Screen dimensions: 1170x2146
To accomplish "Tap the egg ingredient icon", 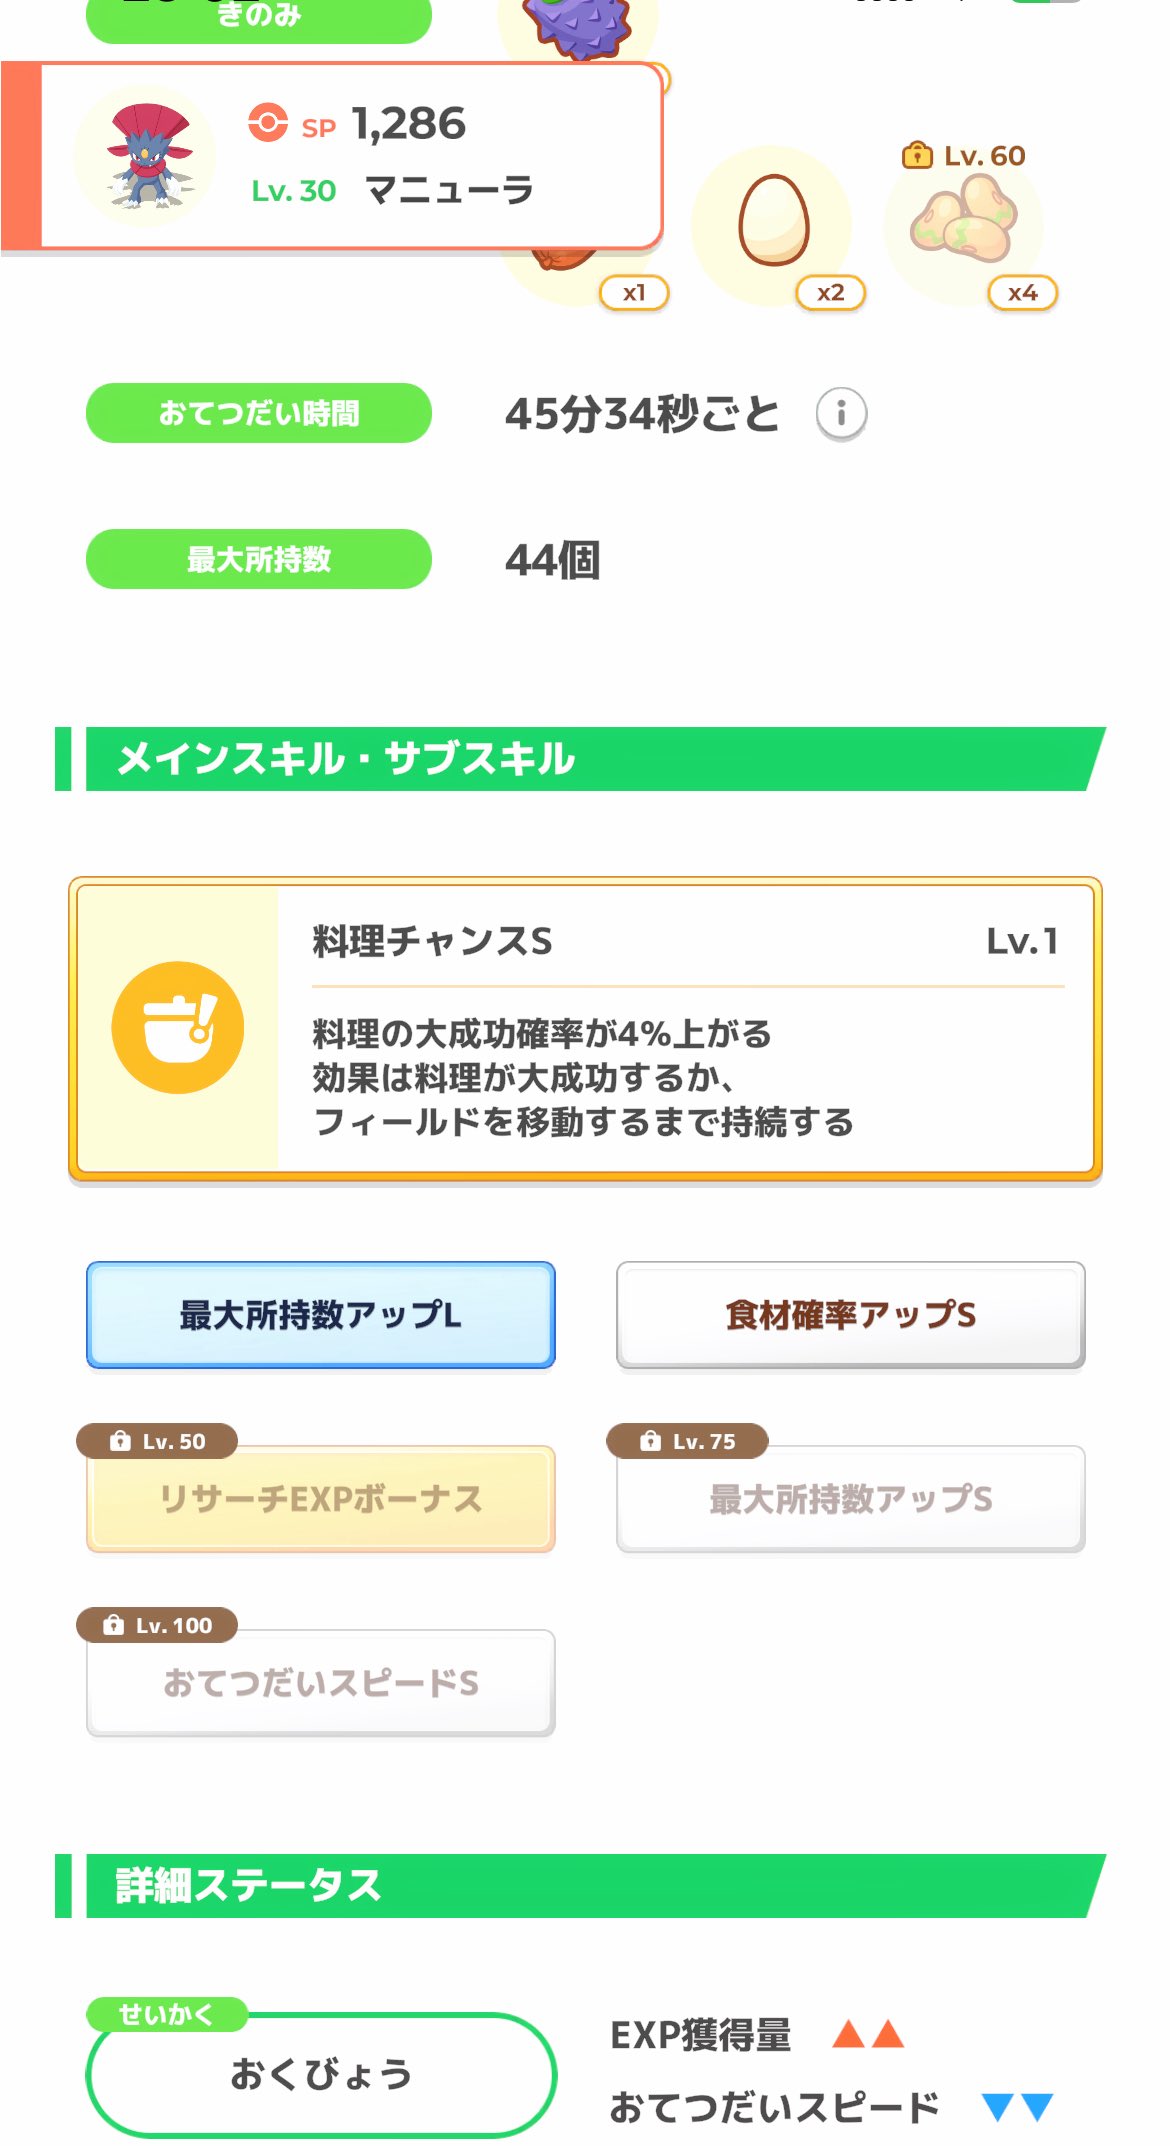I will pyautogui.click(x=773, y=221).
